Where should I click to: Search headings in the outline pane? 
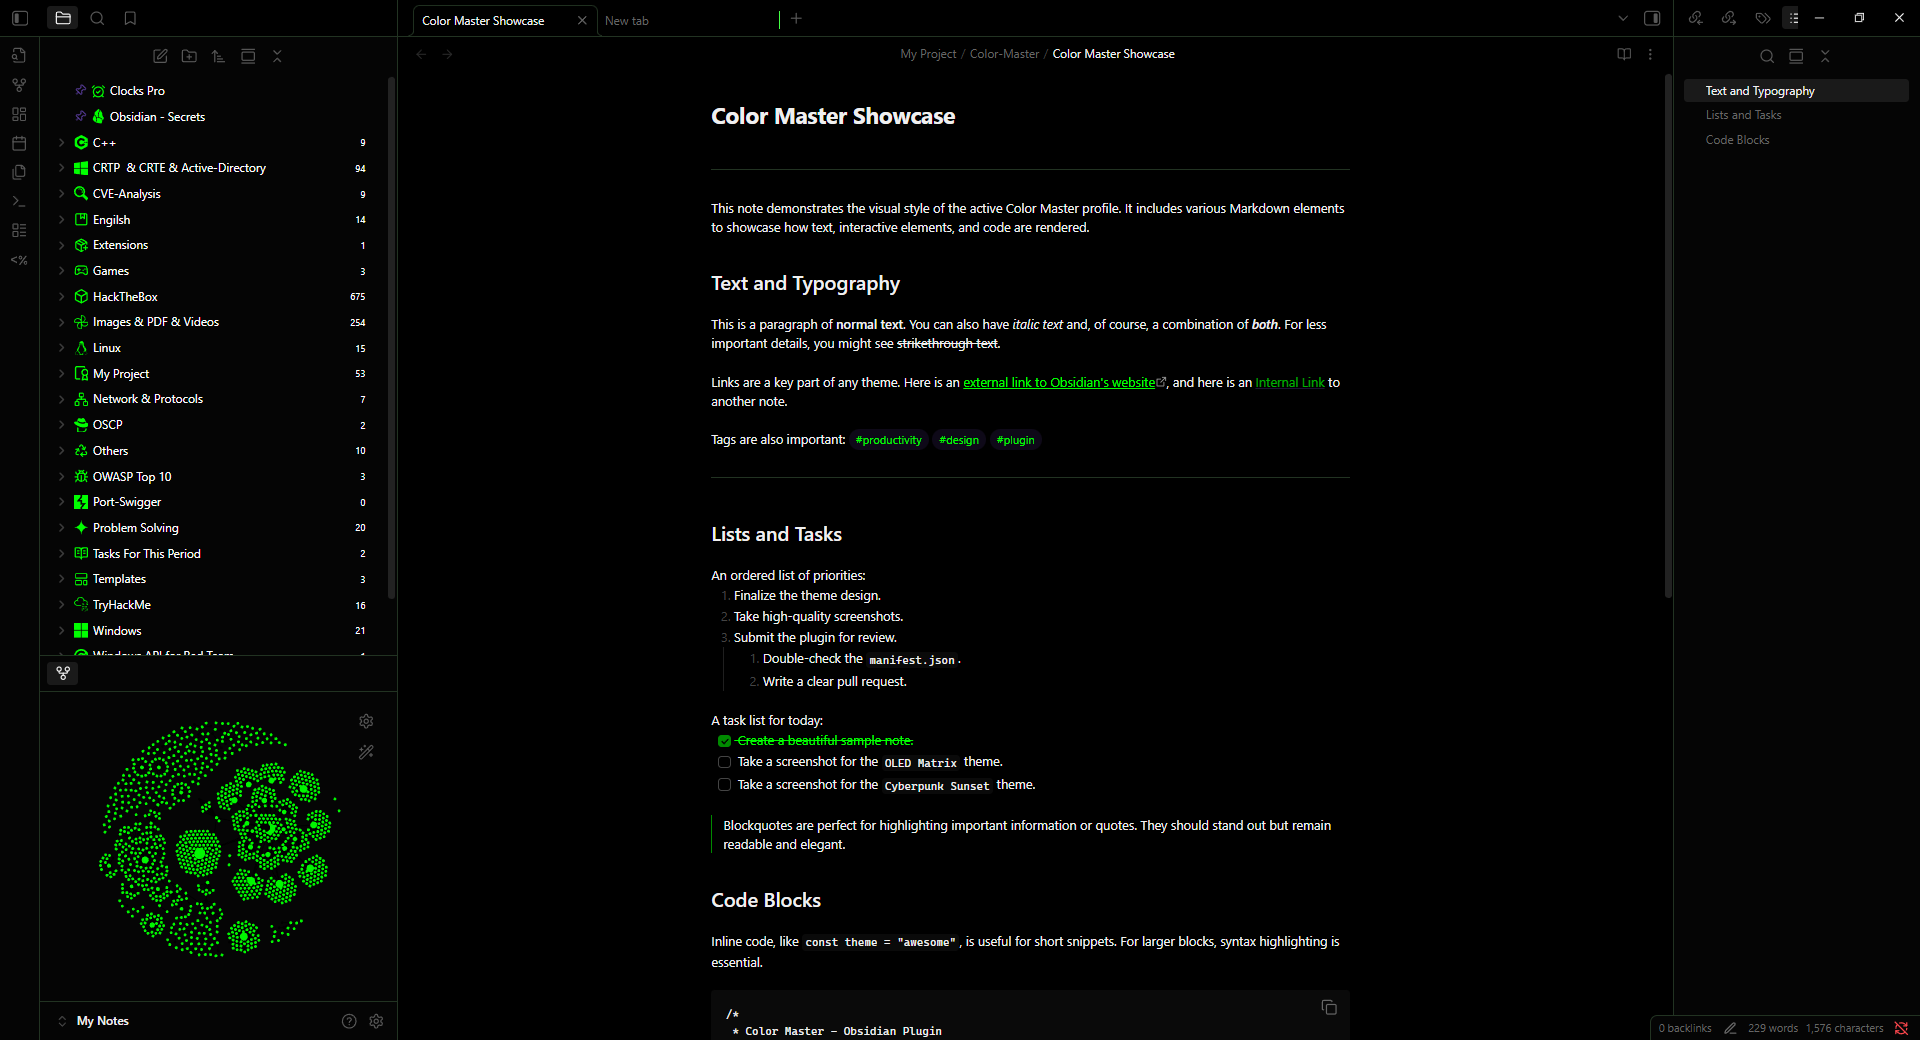1767,56
